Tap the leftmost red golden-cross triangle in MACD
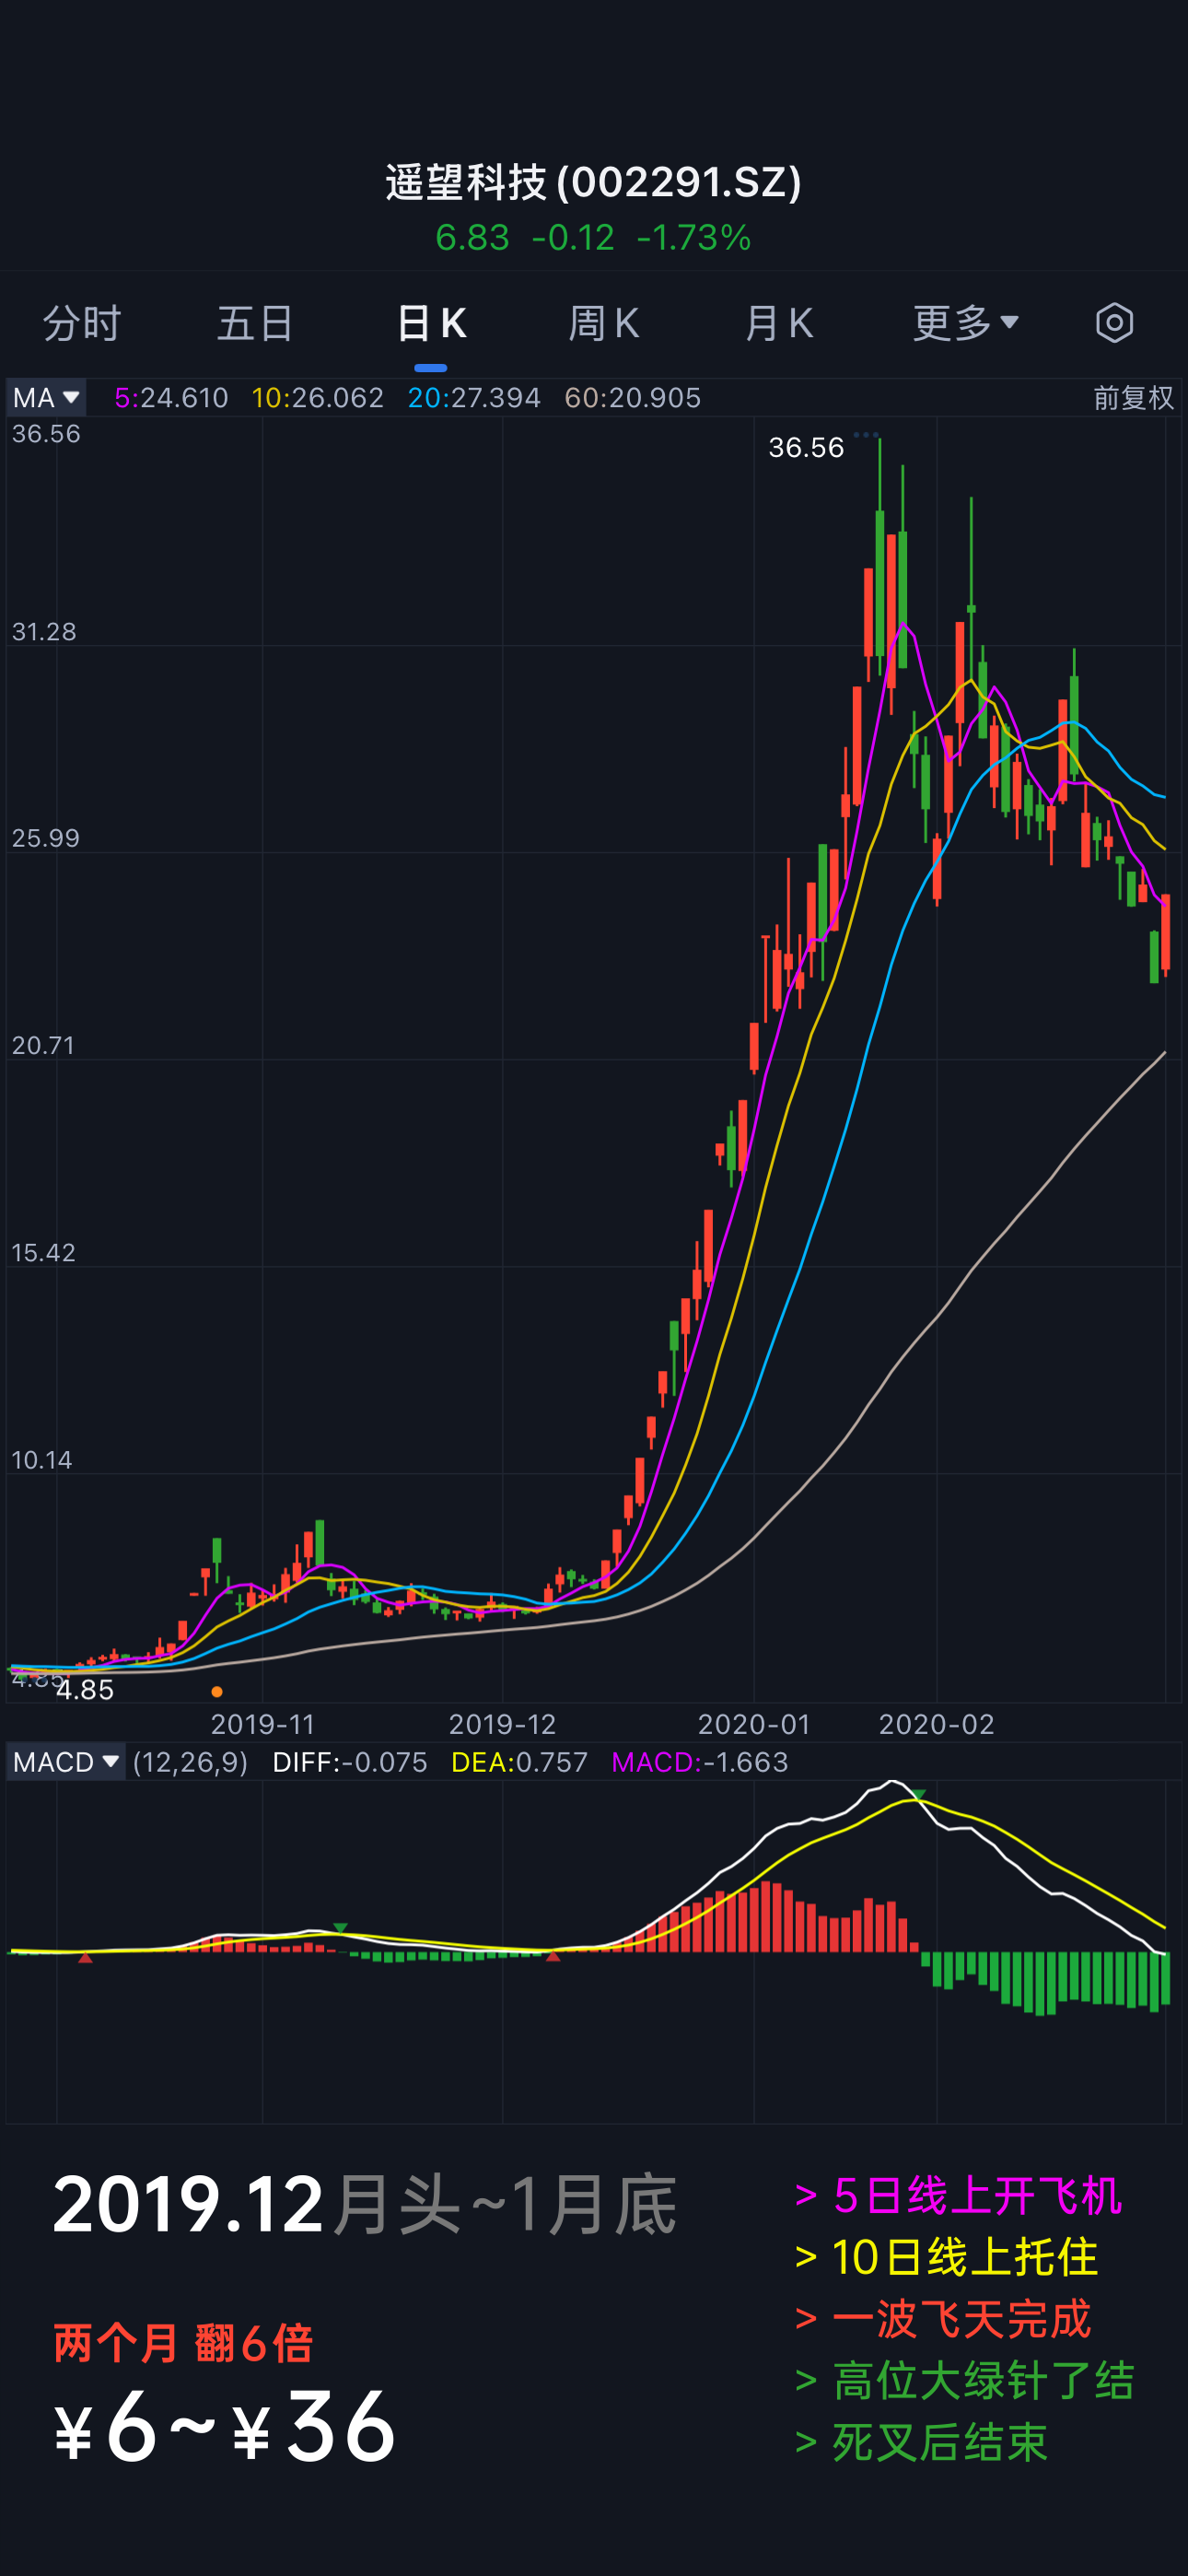The height and width of the screenshot is (2576, 1188). [86, 1957]
